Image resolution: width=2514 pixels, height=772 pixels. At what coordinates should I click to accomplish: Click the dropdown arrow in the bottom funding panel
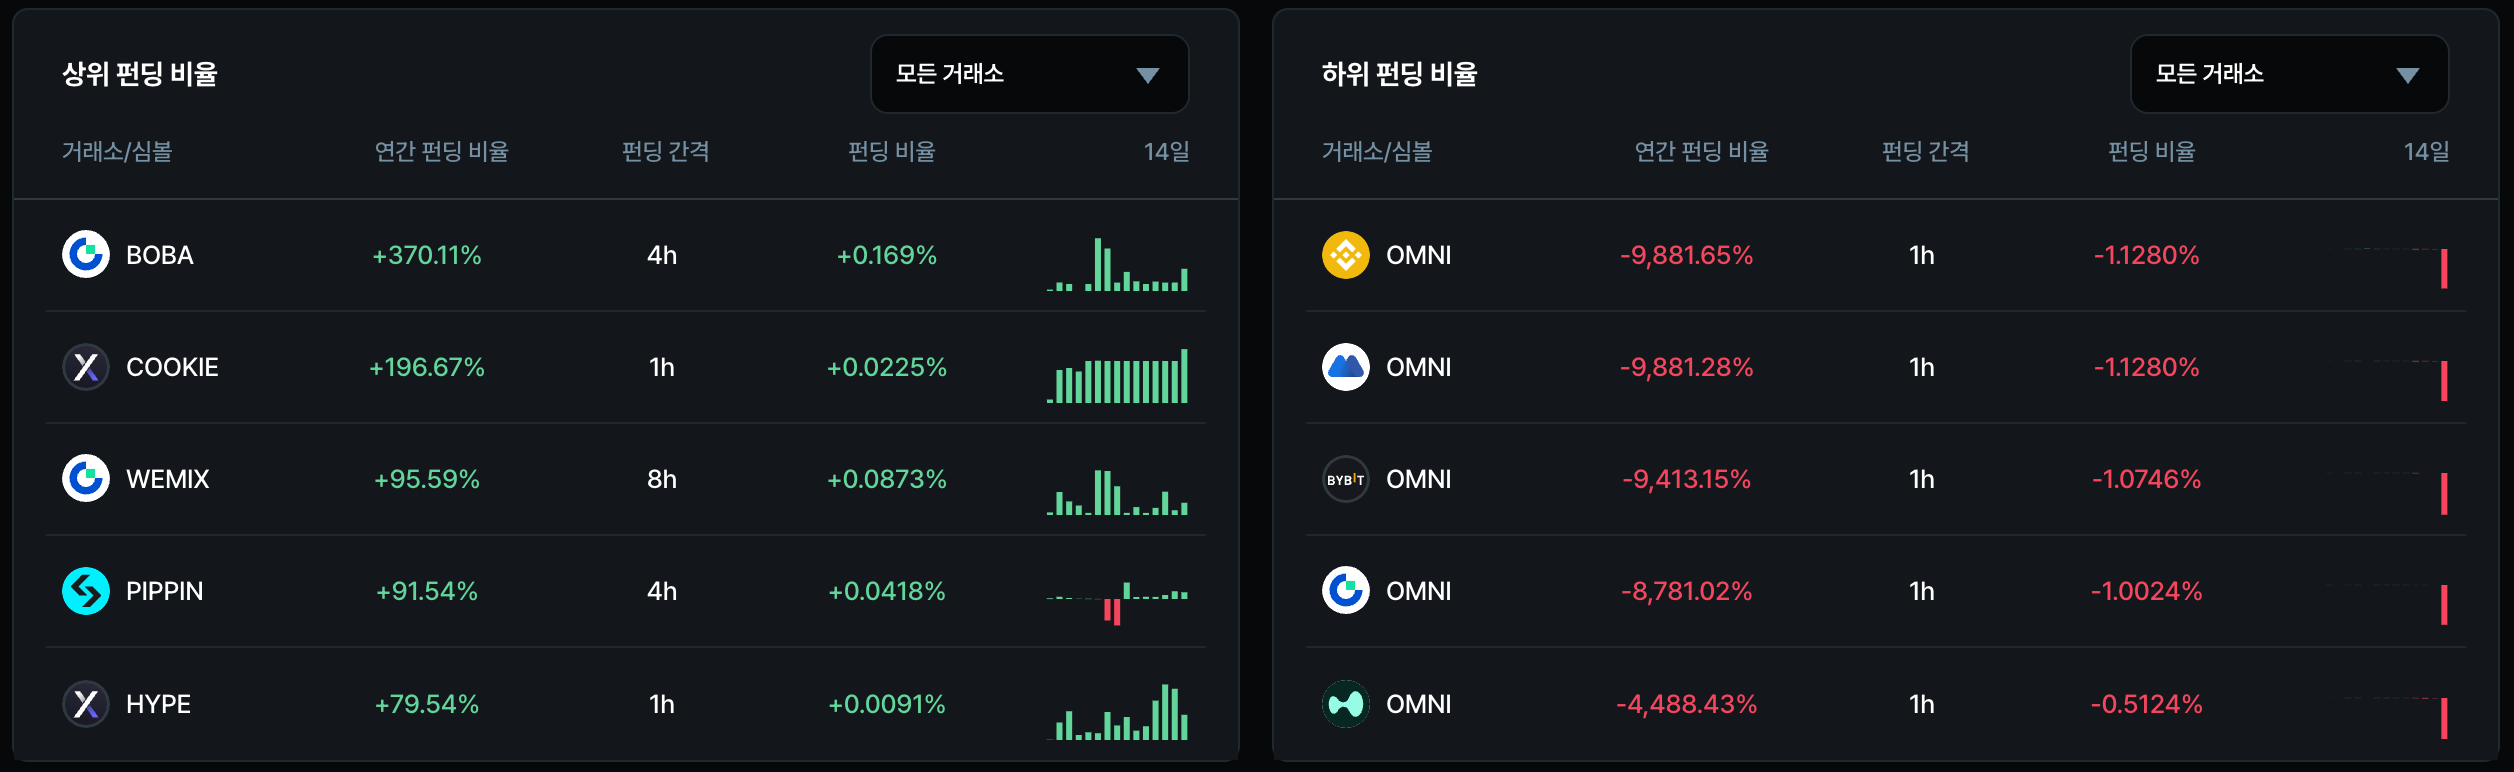[2407, 75]
